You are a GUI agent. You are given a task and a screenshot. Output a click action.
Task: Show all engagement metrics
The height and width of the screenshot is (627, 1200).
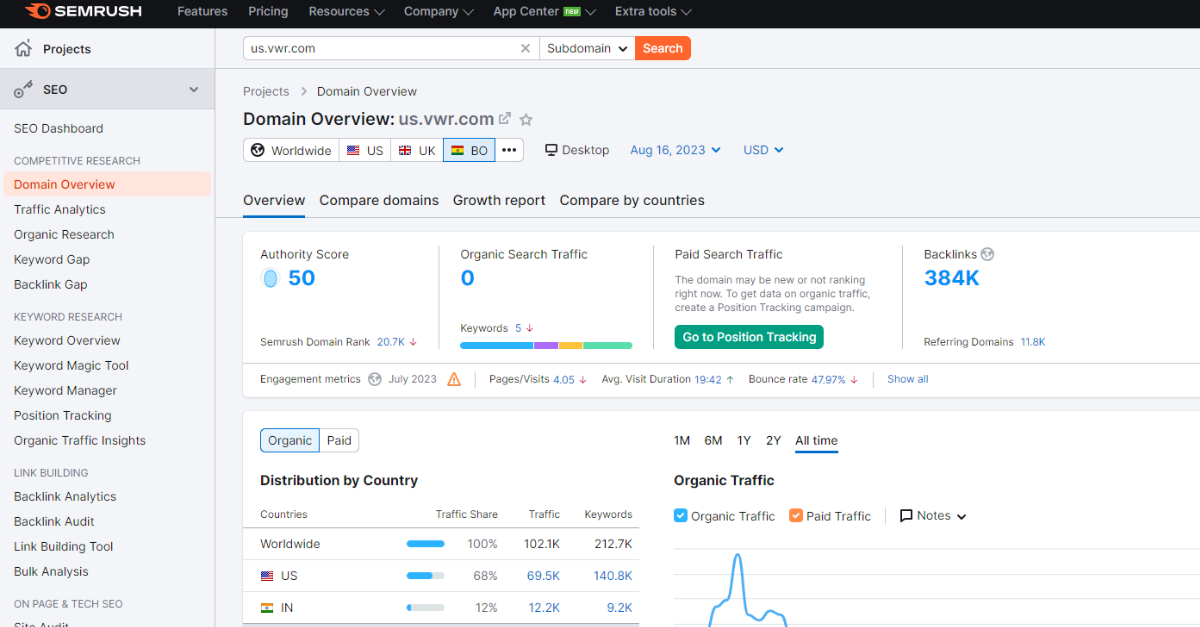907,379
